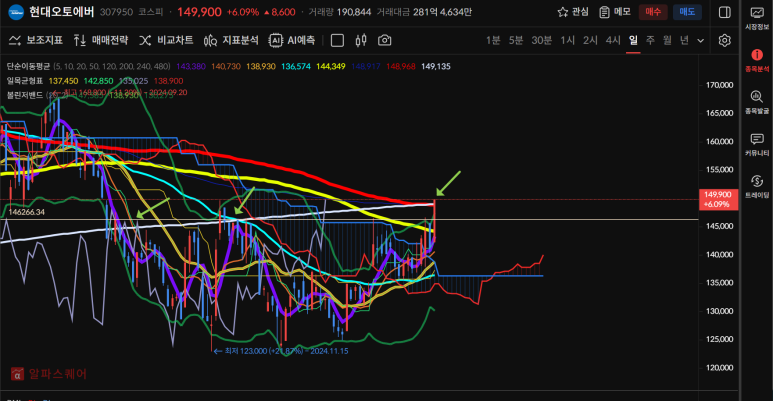Click moving average value 140,730
Screen dimensions: 773x401
pos(226,66)
